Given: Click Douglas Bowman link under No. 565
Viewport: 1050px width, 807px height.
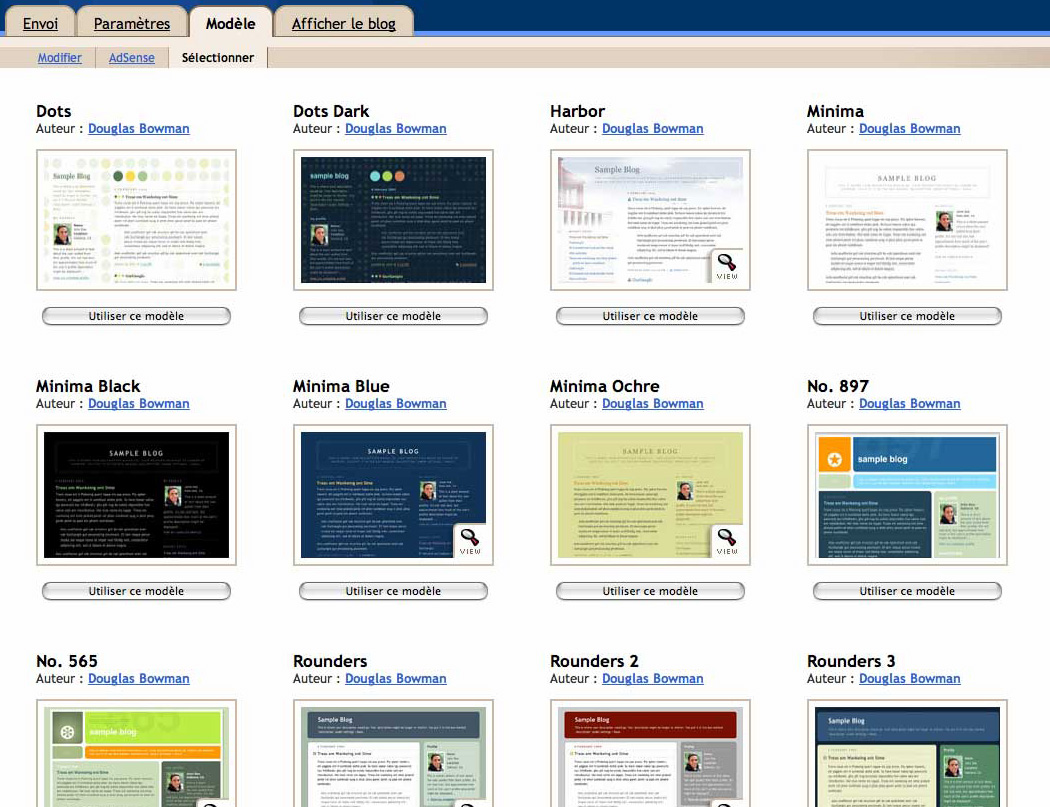Looking at the screenshot, I should pos(139,679).
